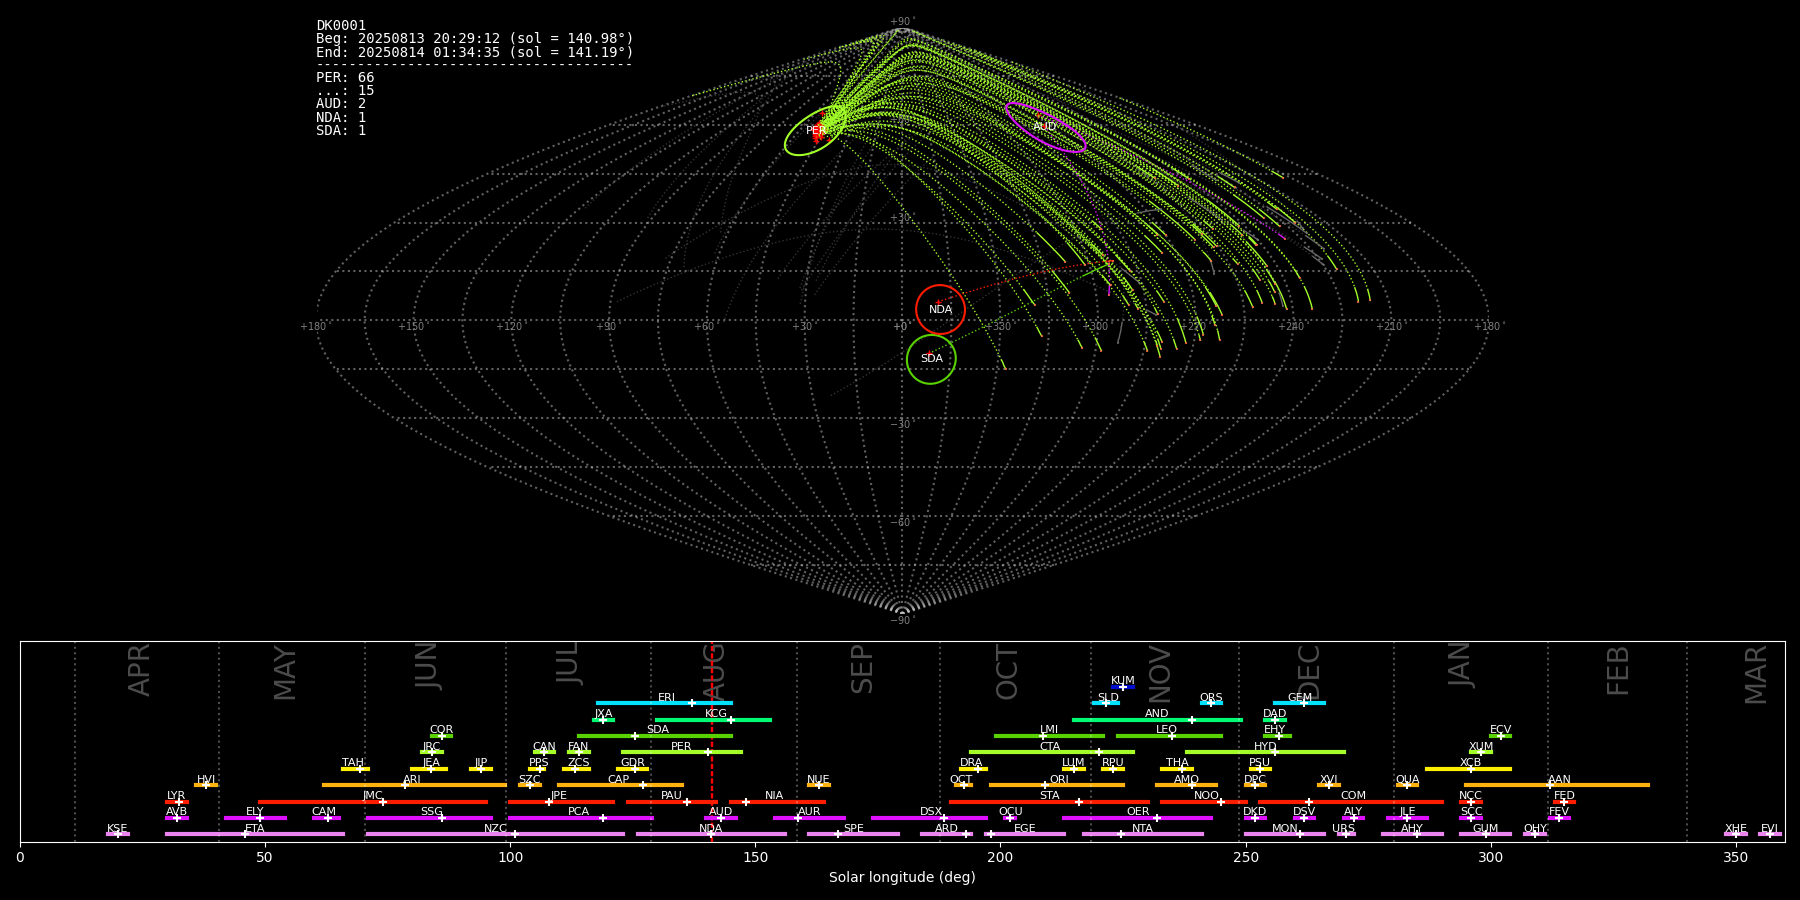Click the SSG purple shower bar
The image size is (1800, 900).
click(429, 818)
